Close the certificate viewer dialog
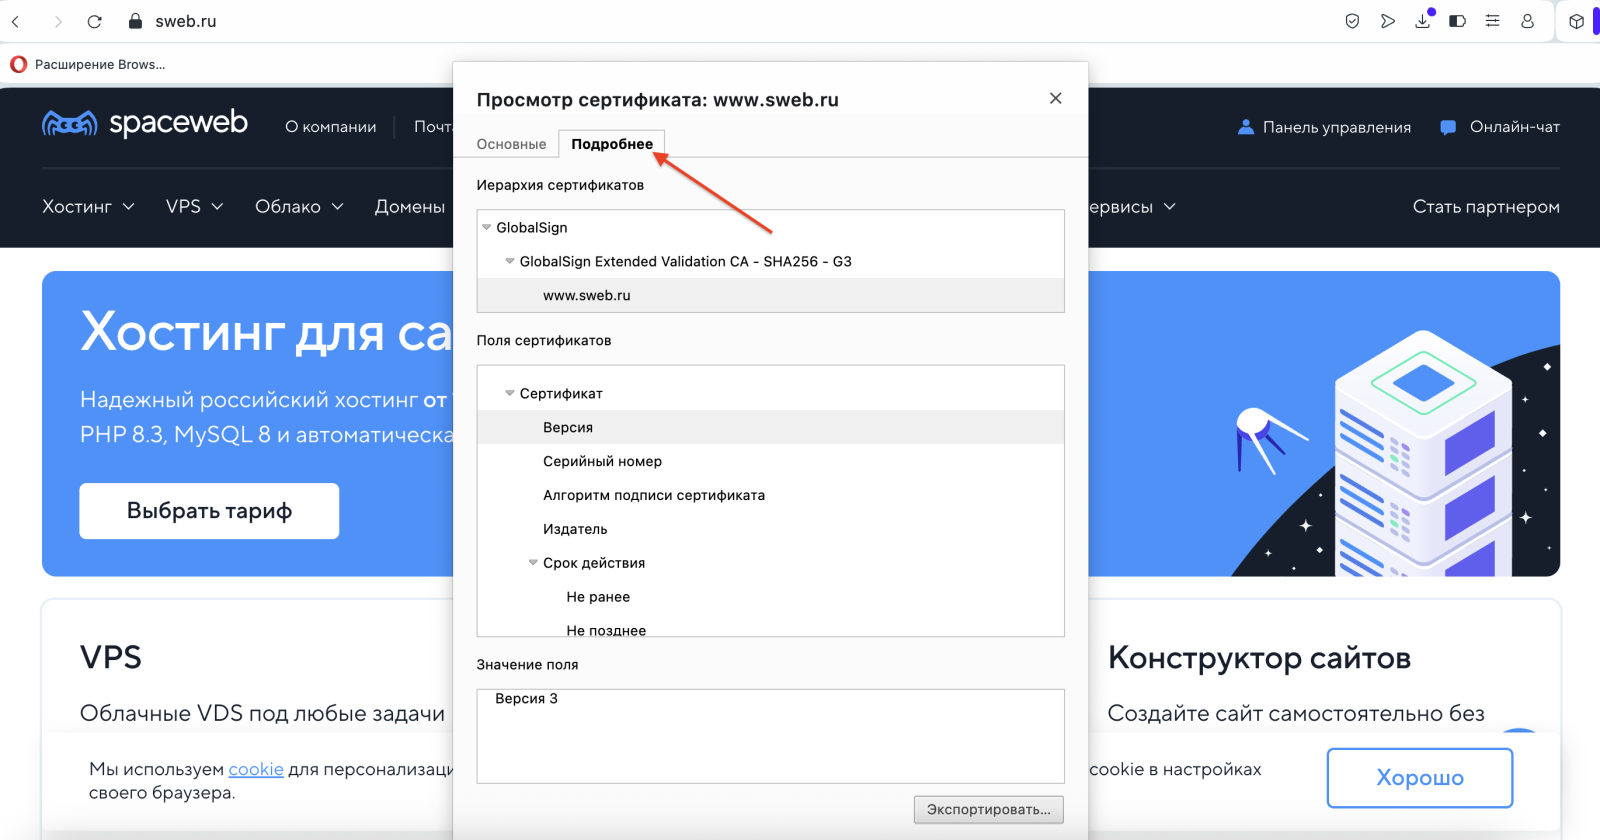The height and width of the screenshot is (840, 1600). click(1055, 98)
